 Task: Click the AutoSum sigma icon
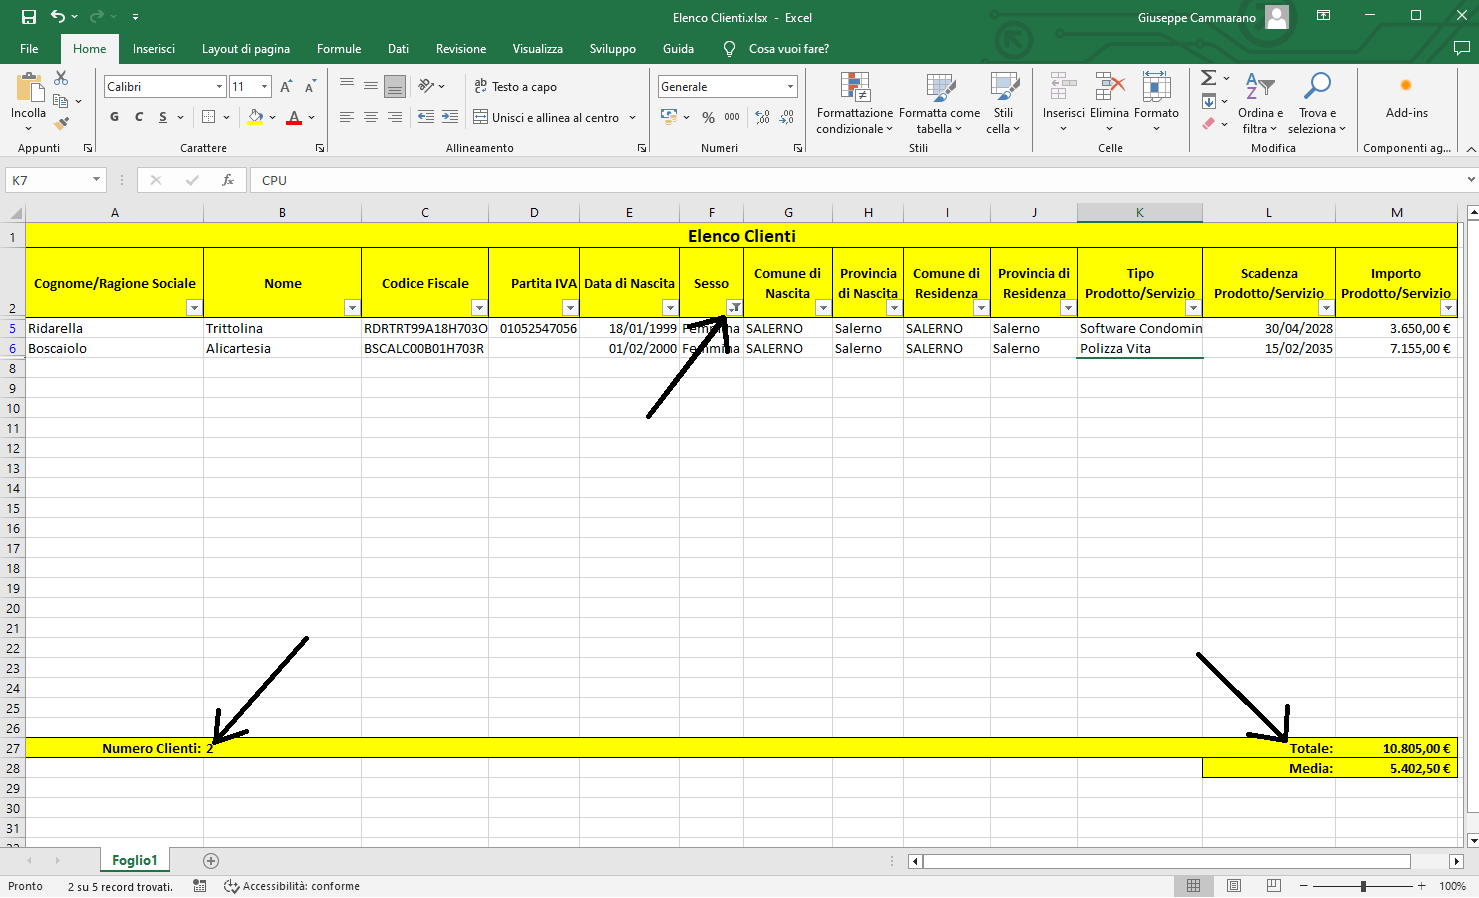(x=1208, y=78)
